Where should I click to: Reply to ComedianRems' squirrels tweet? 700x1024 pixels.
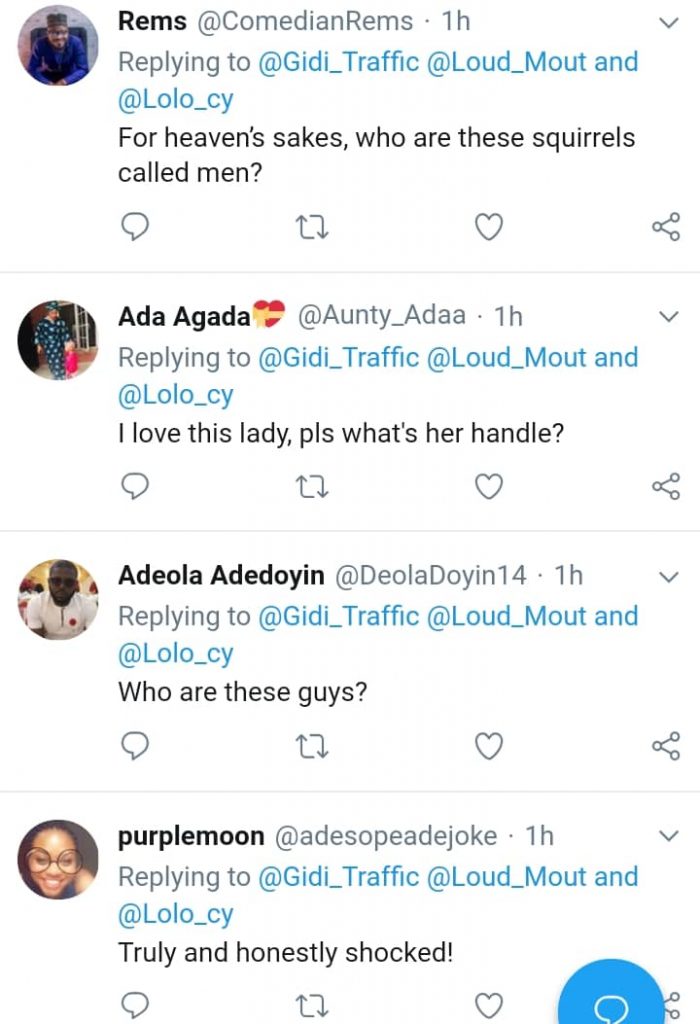coord(135,228)
